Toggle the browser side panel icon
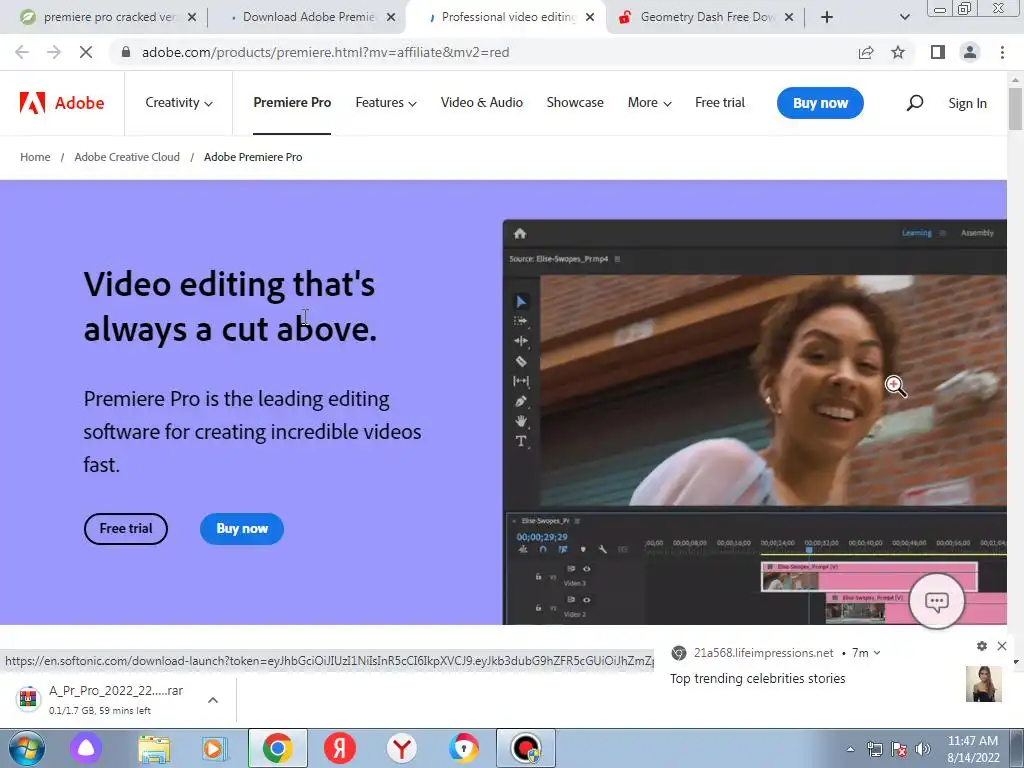This screenshot has width=1024, height=768. click(x=938, y=52)
